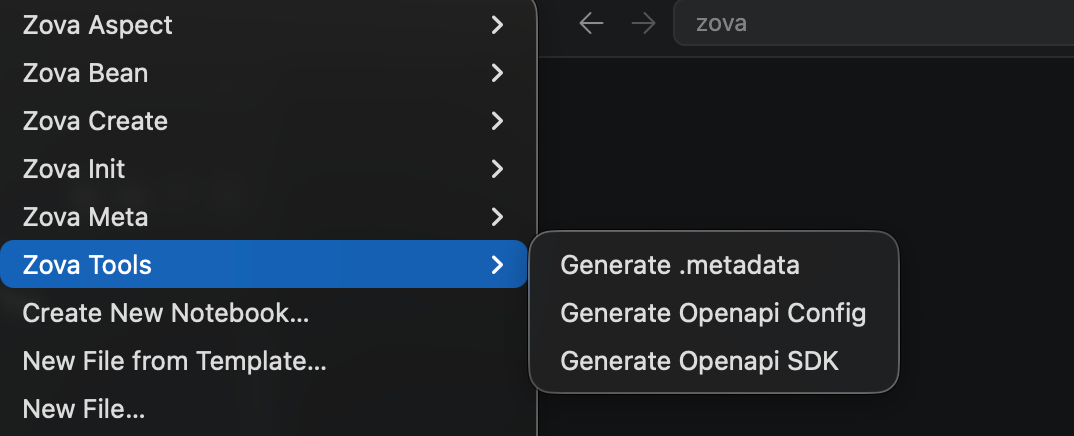Screen dimensions: 1074x436
Task: Click the New File... menu entry
Action: click(x=84, y=408)
